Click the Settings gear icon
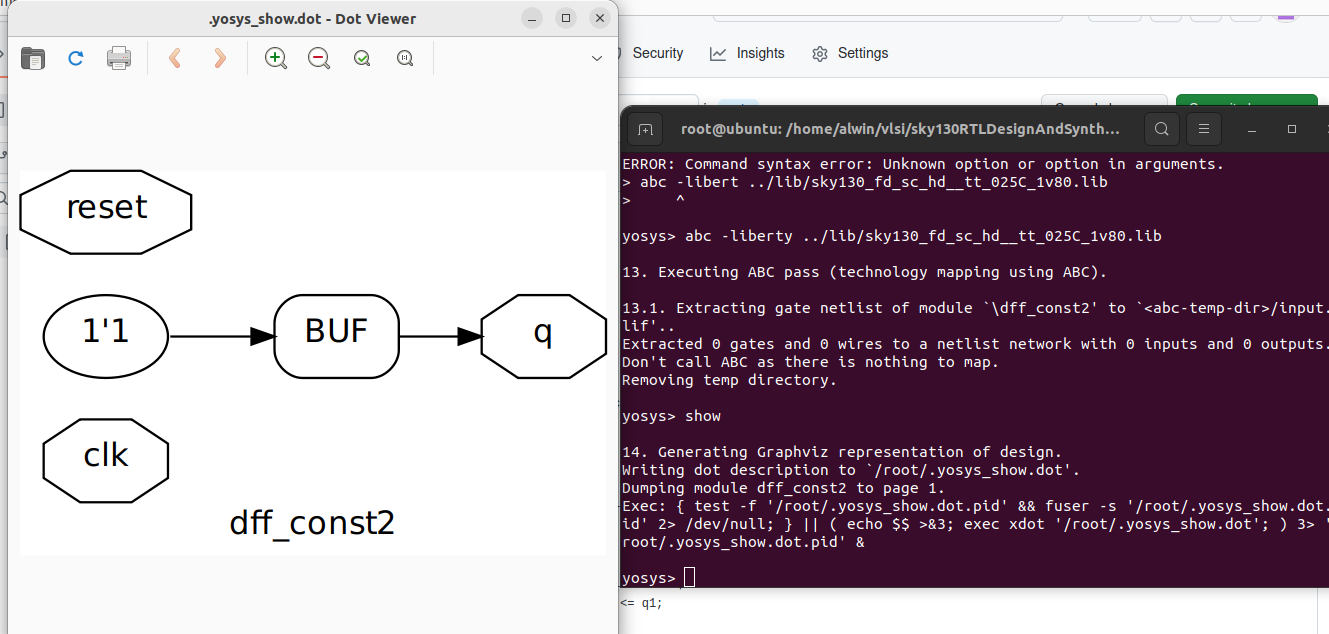The width and height of the screenshot is (1329, 634). (x=821, y=53)
